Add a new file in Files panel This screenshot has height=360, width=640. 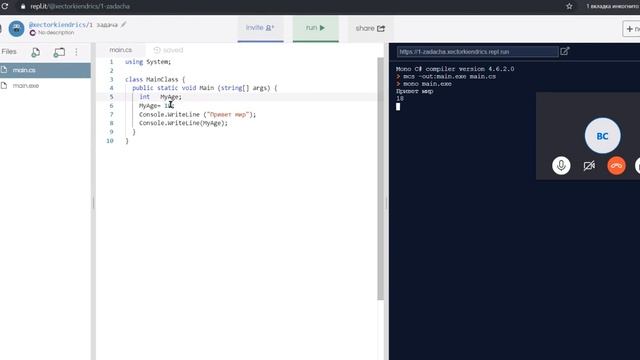36,52
